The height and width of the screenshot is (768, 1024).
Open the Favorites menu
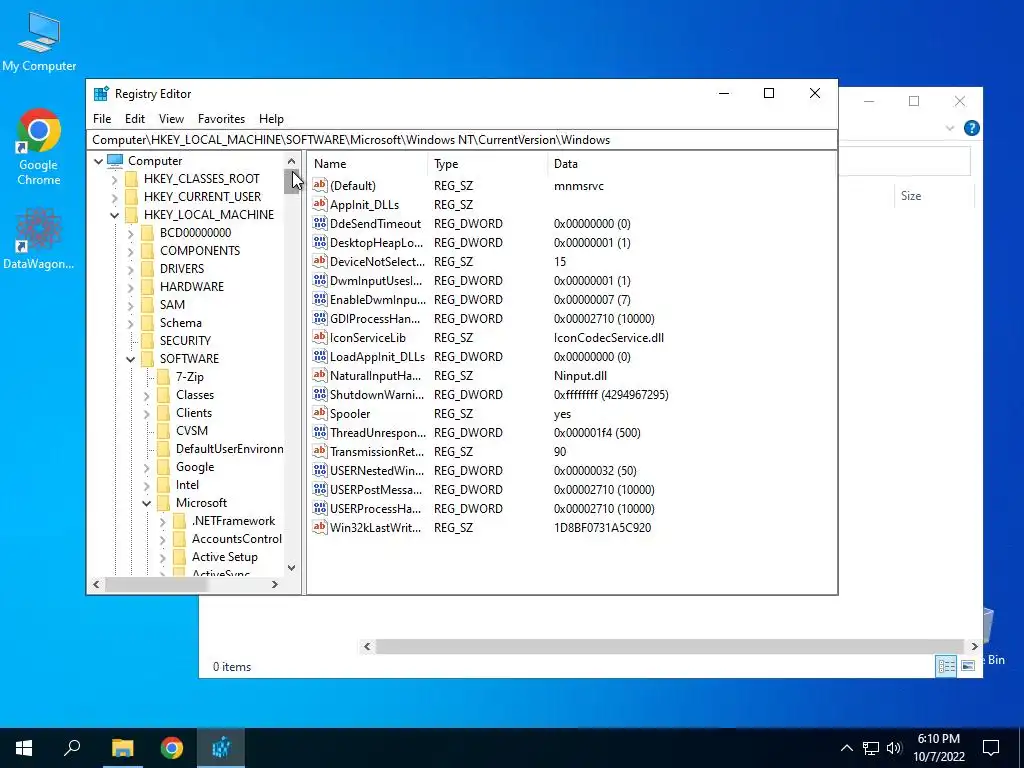pyautogui.click(x=221, y=119)
